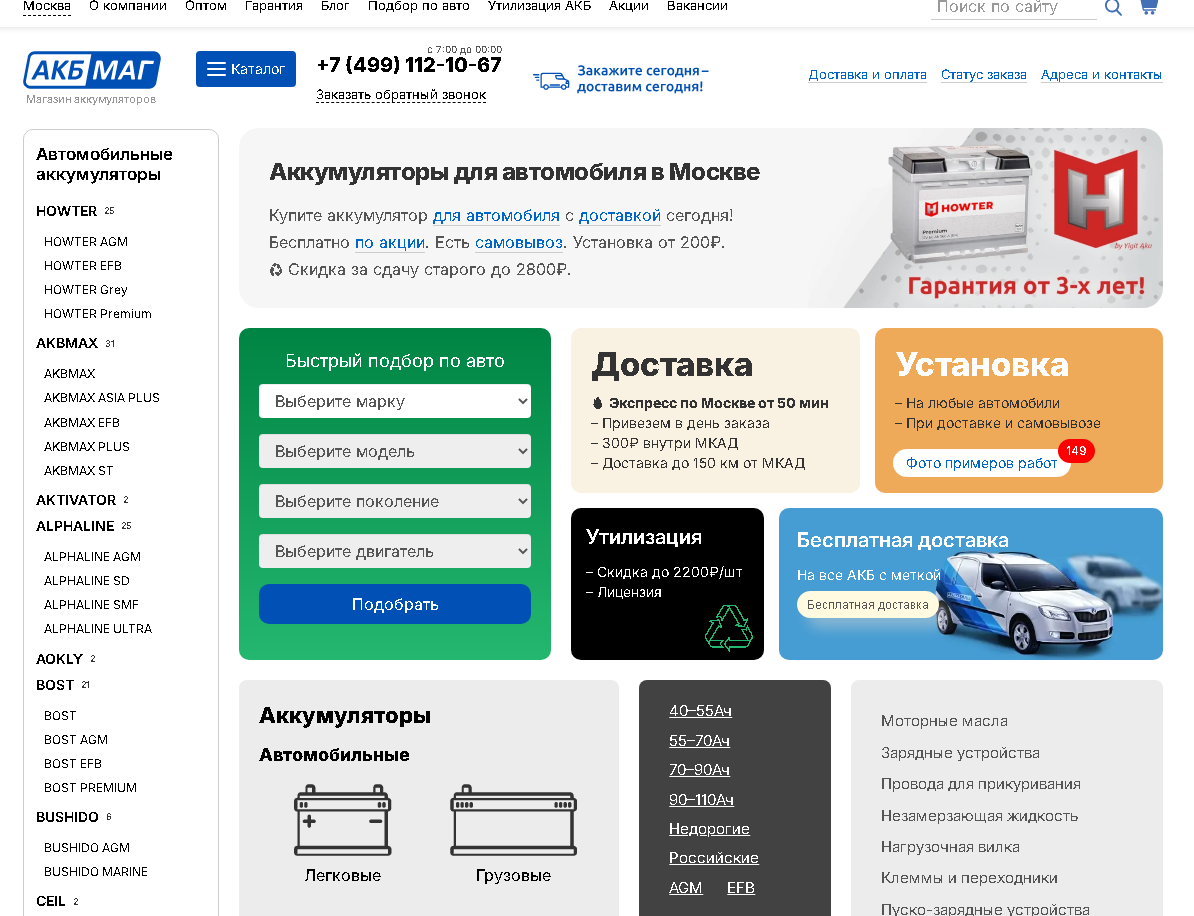Follow the 'самовывоз' link
Viewport: 1194px width, 916px height.
(x=519, y=243)
